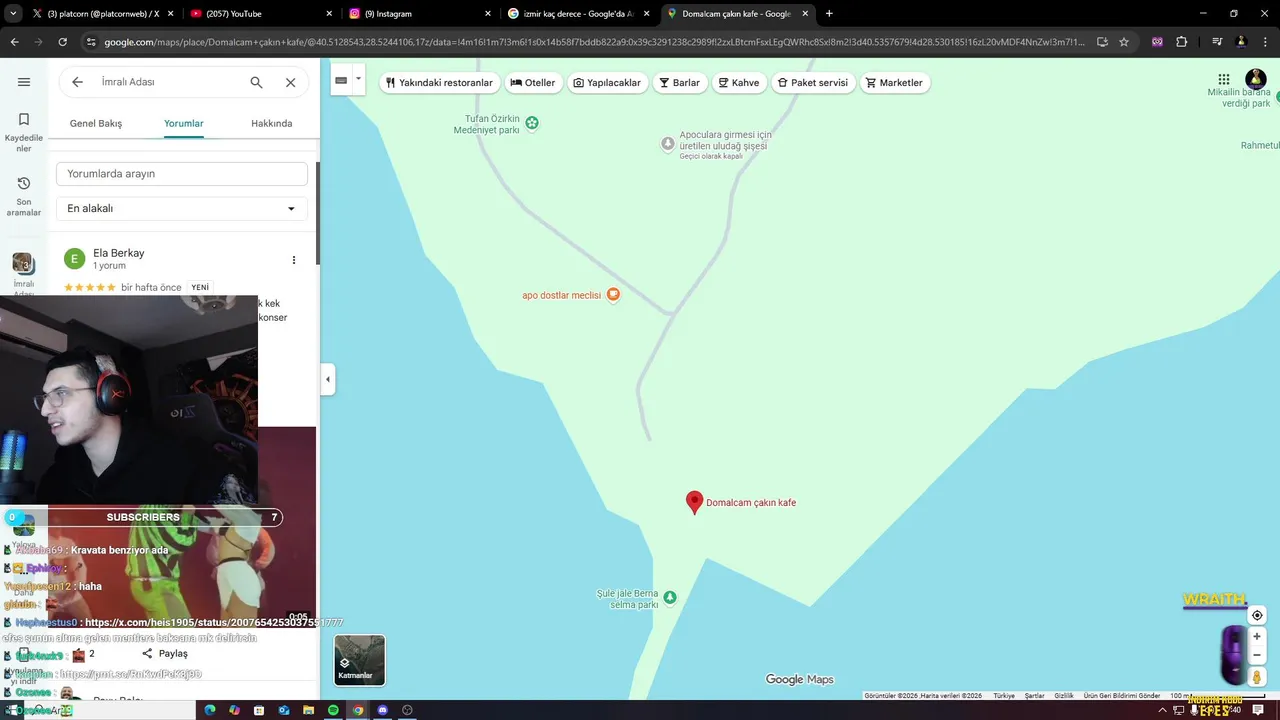
Task: Show hidden system tray icons
Action: (1162, 710)
